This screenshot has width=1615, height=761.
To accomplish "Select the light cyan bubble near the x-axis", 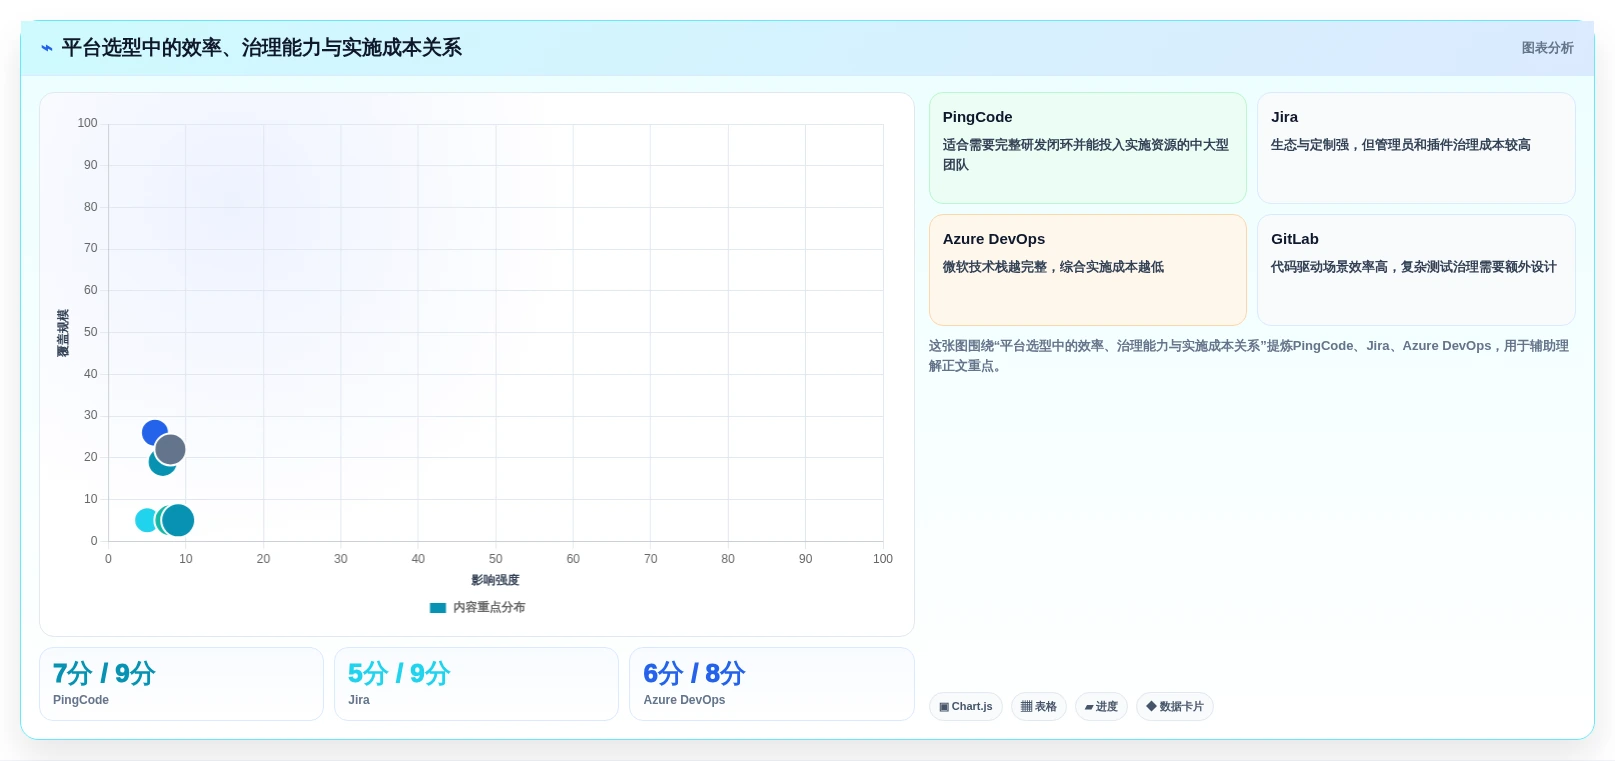I will (146, 520).
